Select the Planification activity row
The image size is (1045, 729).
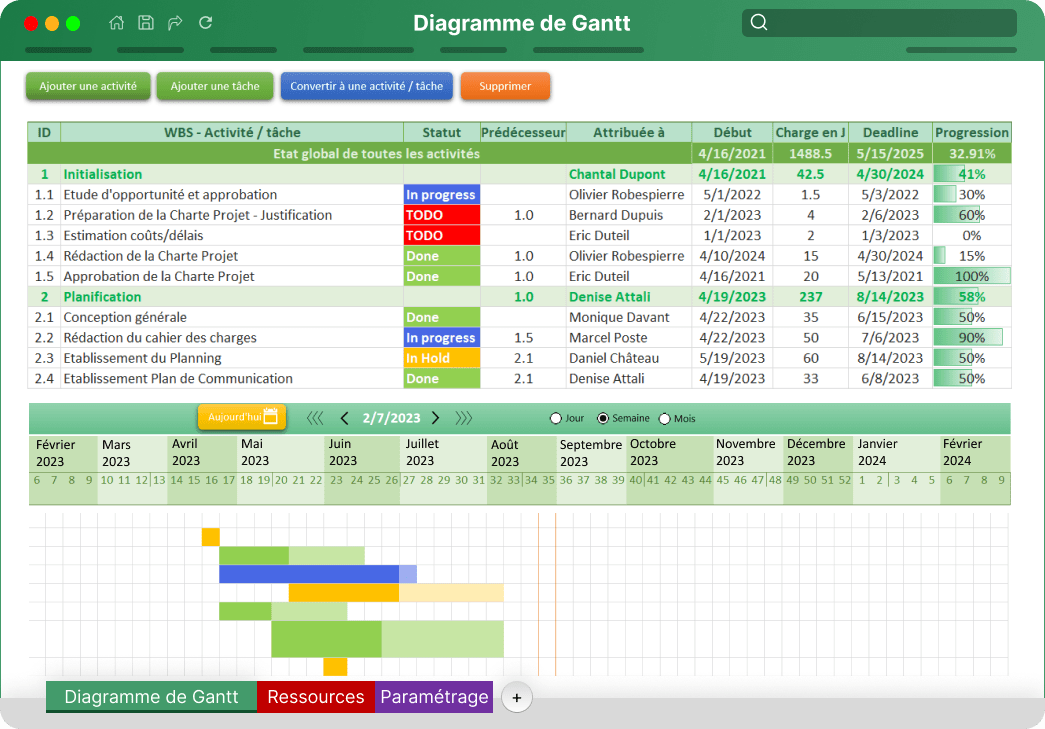point(519,297)
